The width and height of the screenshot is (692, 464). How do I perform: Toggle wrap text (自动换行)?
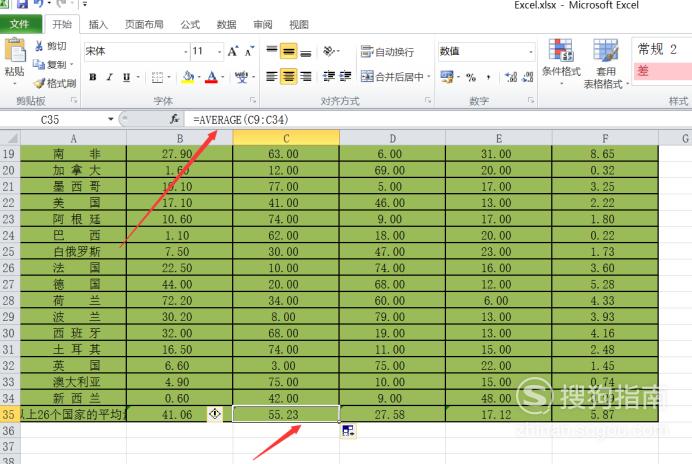click(387, 52)
